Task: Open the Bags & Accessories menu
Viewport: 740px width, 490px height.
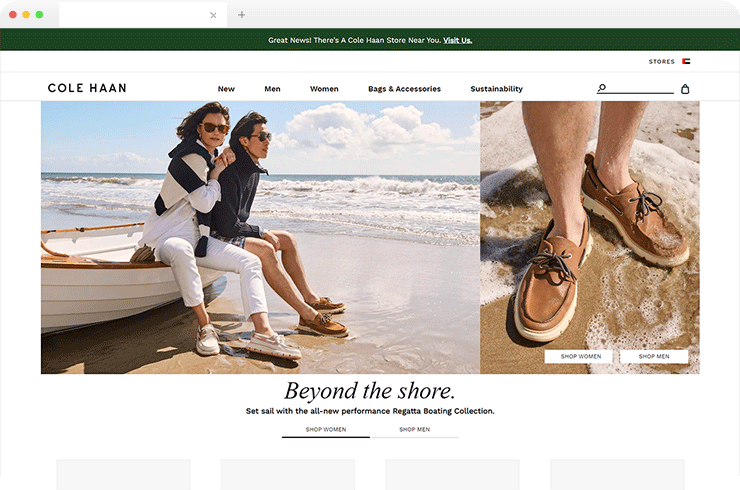Action: [404, 89]
